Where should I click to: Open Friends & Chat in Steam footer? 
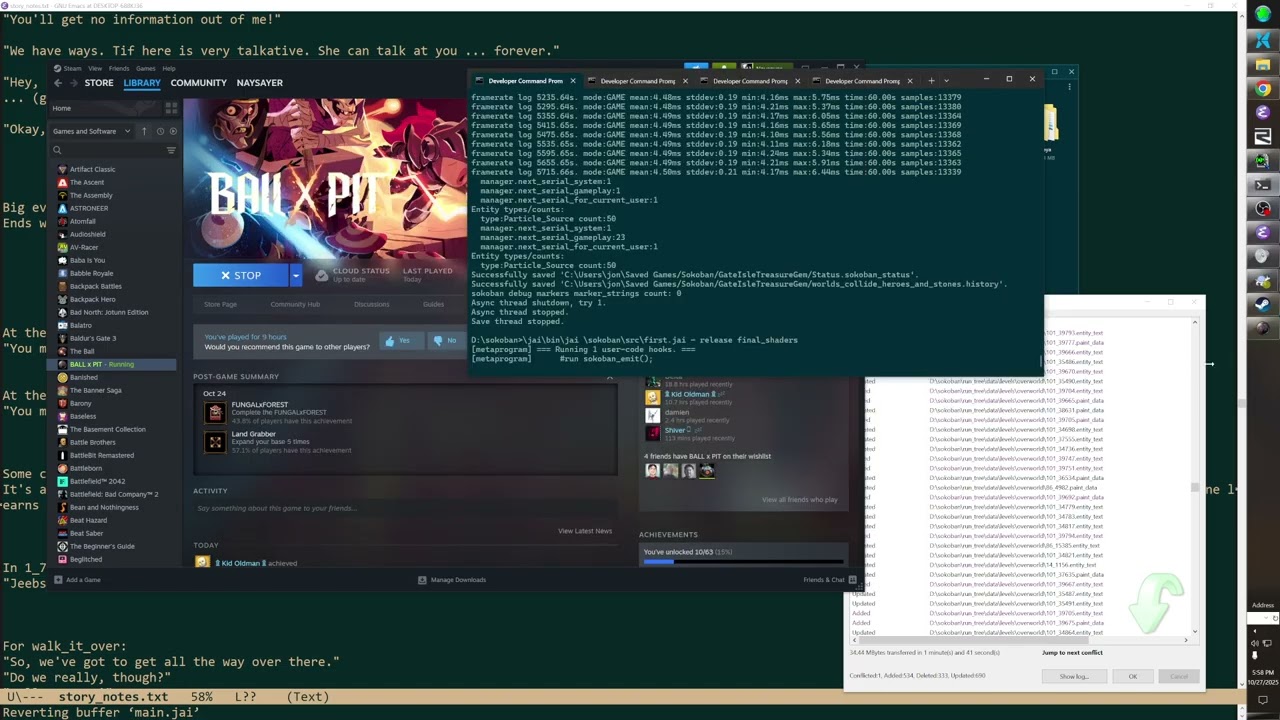(829, 580)
